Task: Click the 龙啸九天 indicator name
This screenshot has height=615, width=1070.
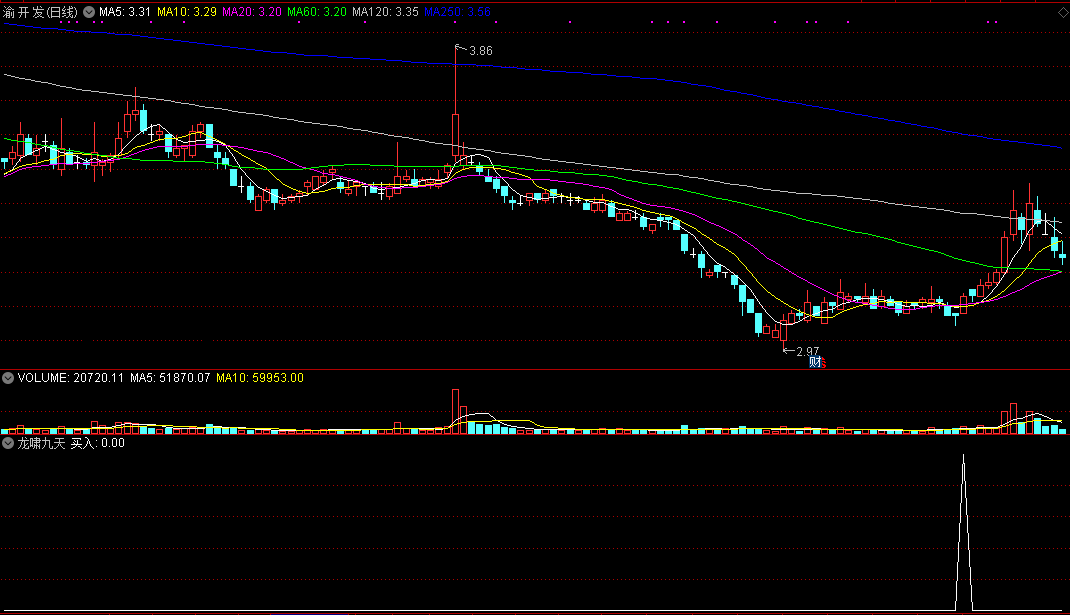Action: pos(41,443)
